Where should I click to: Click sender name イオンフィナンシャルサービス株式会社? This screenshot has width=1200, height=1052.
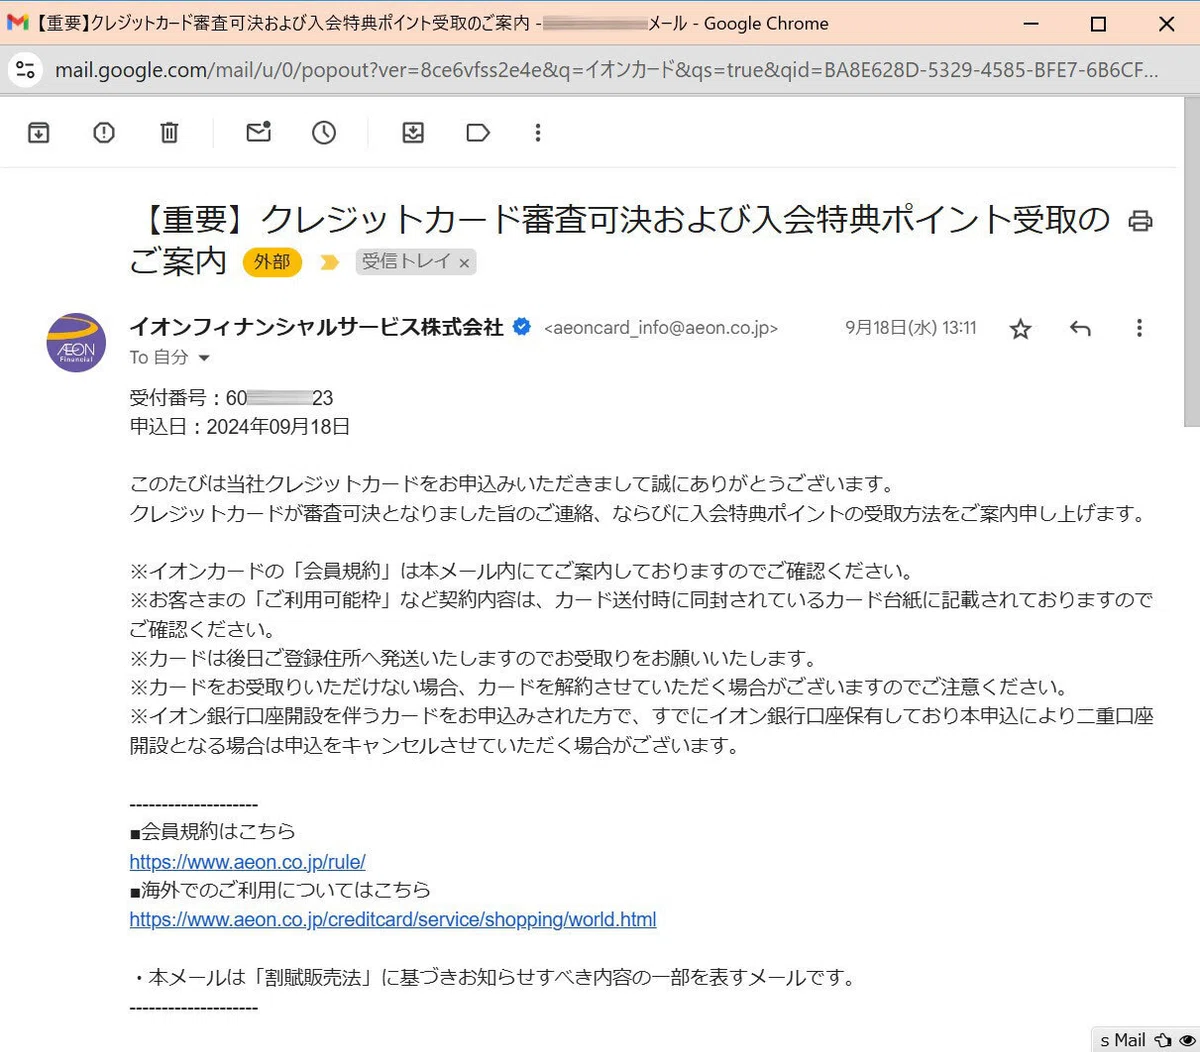(317, 327)
